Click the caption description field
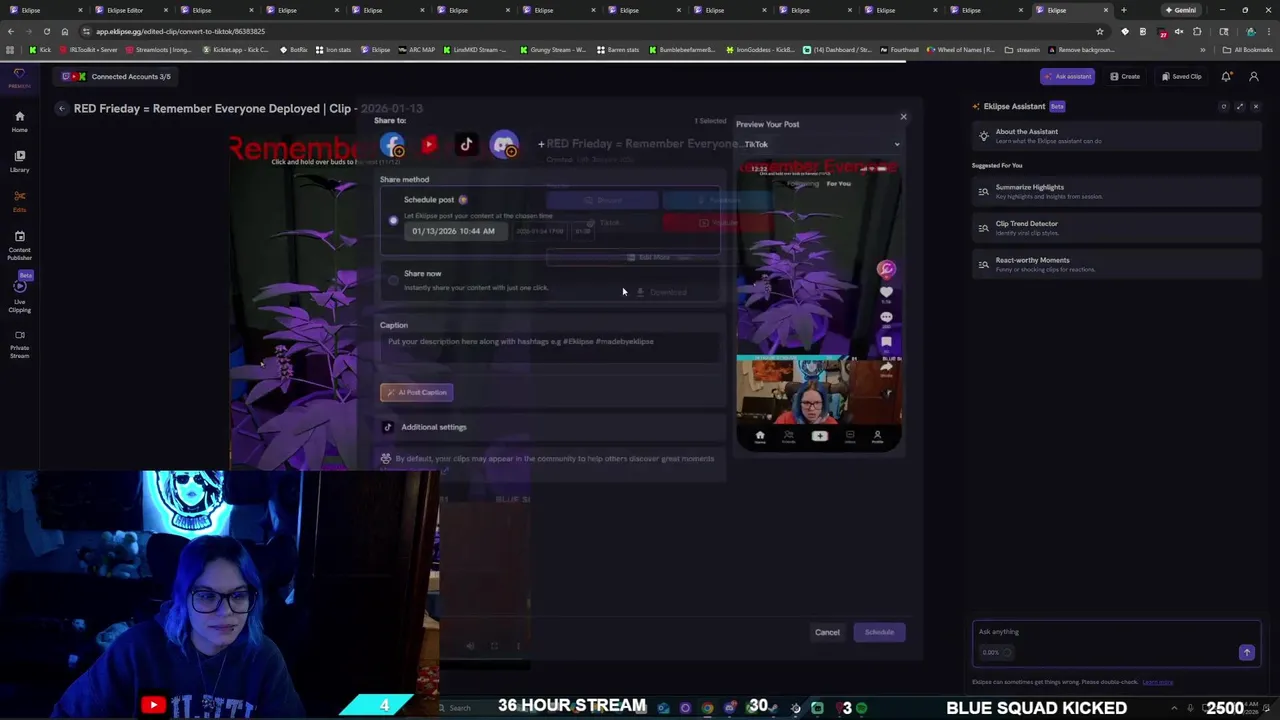Viewport: 1280px width, 720px height. point(551,346)
